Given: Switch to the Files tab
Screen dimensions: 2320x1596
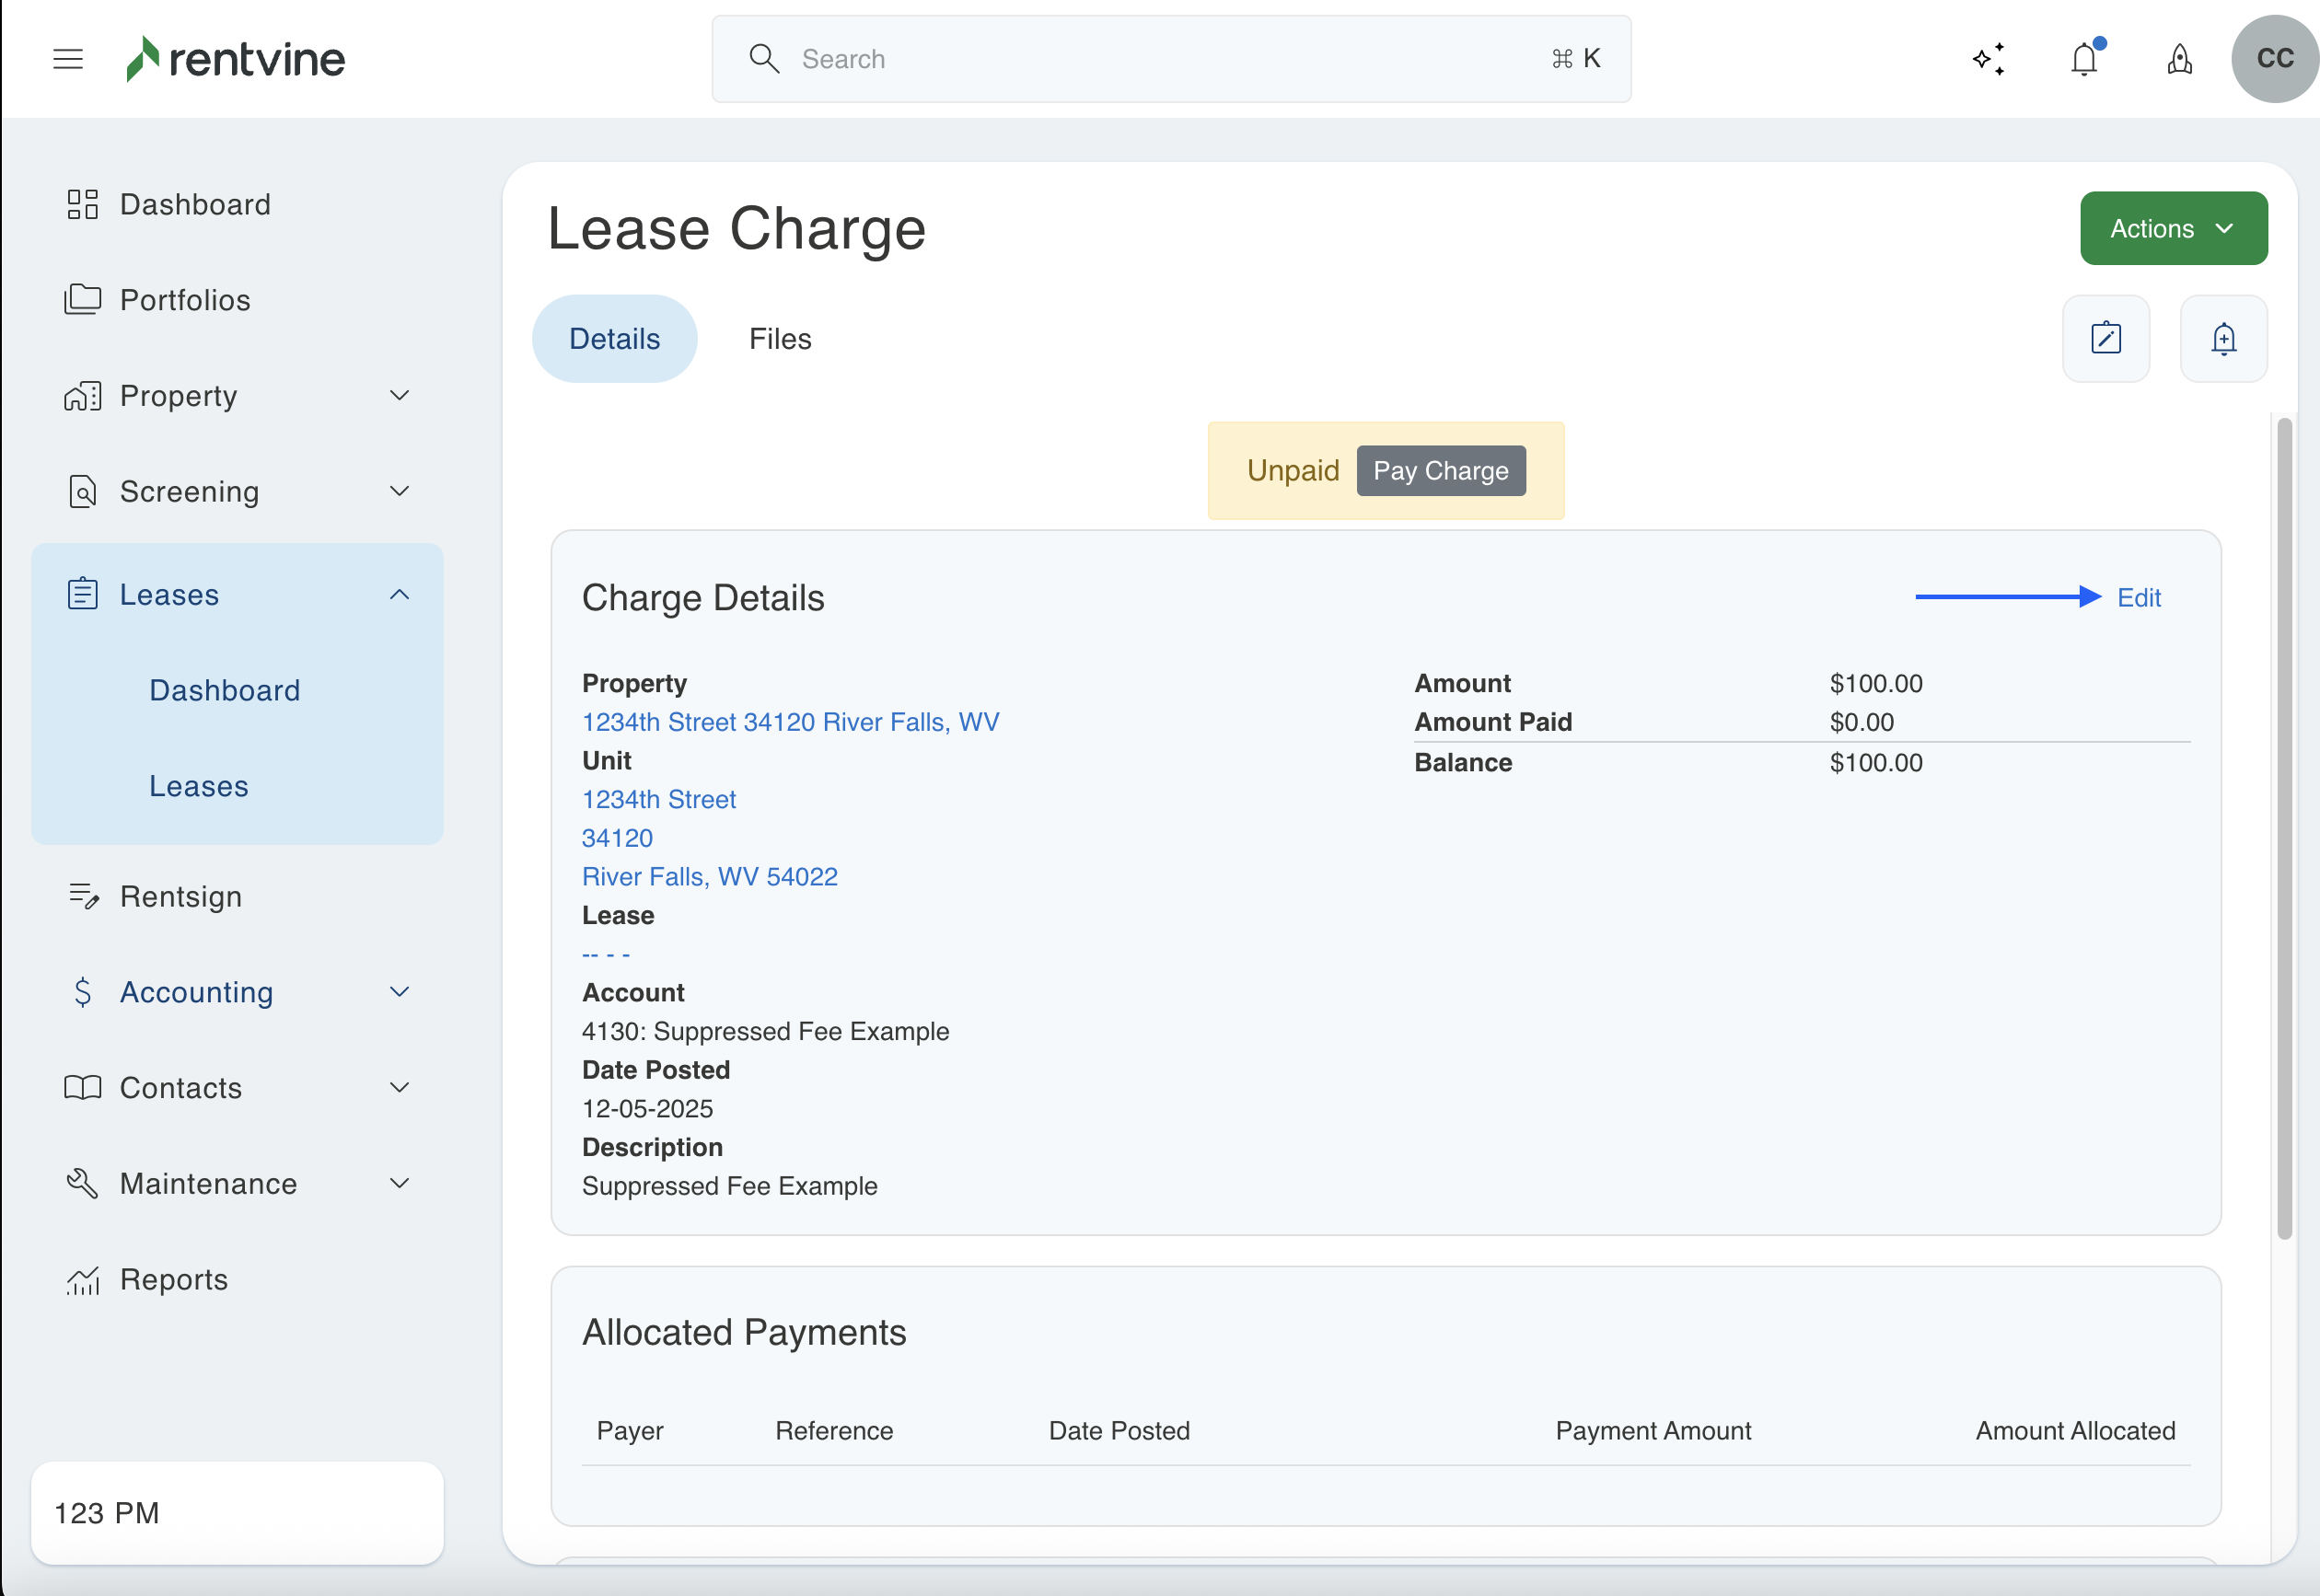Looking at the screenshot, I should coord(780,339).
